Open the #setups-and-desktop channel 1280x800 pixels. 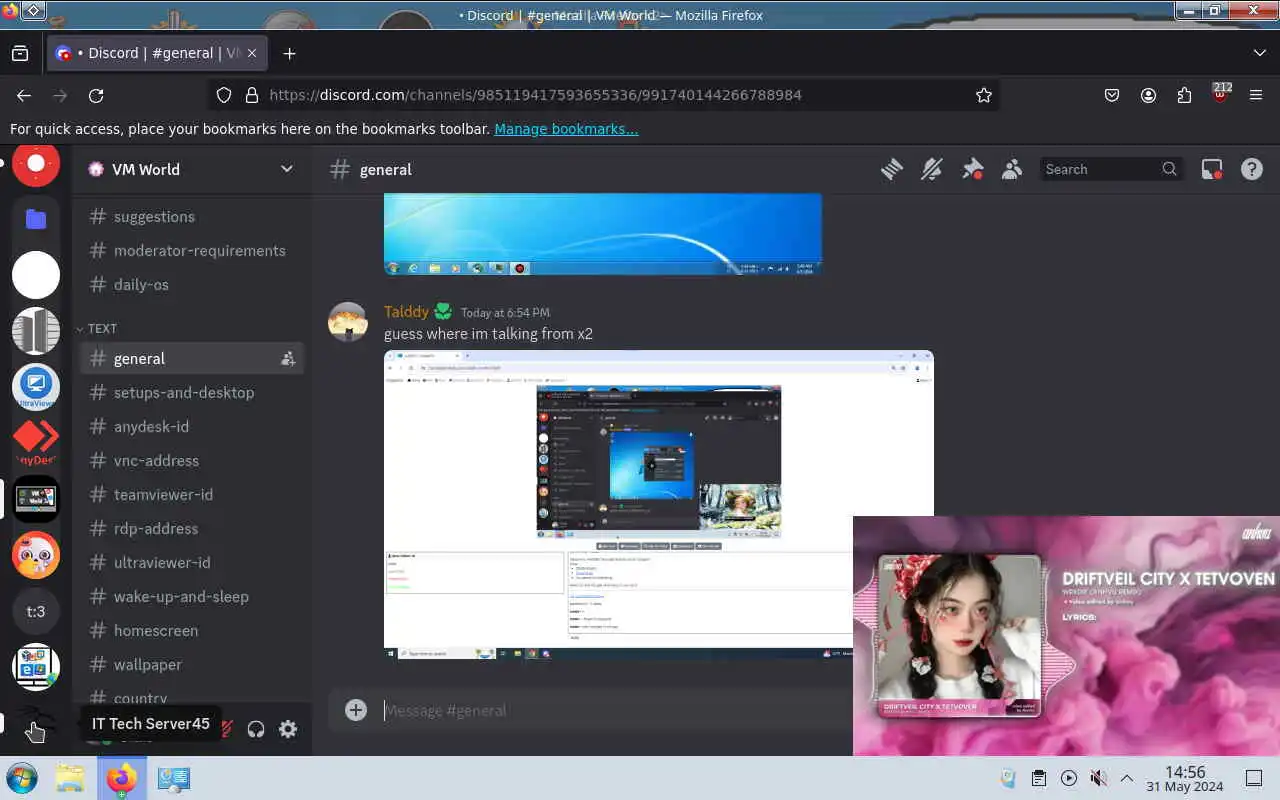pos(192,392)
